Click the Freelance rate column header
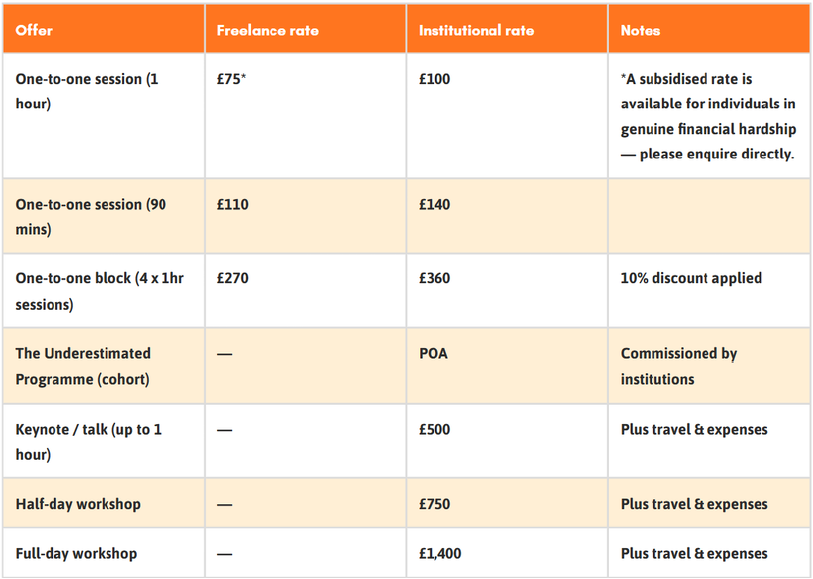 click(x=268, y=30)
